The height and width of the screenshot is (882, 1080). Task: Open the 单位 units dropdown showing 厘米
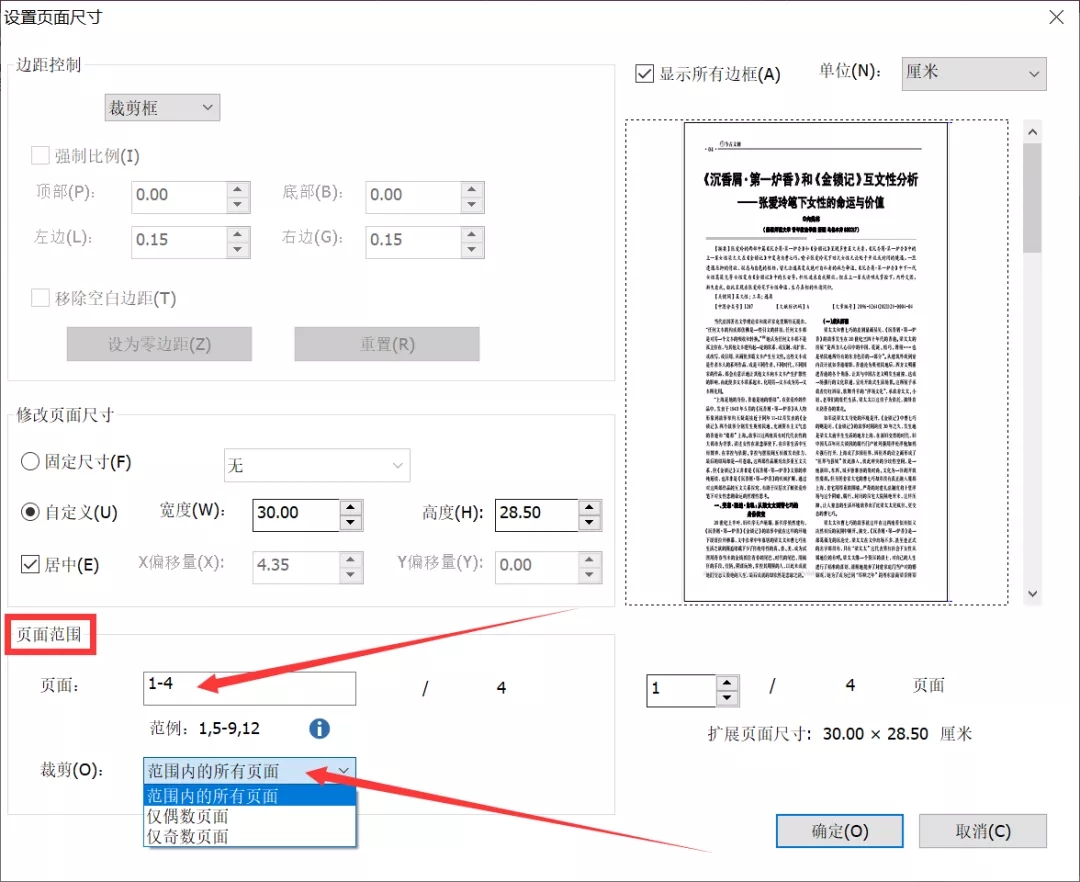coord(972,73)
